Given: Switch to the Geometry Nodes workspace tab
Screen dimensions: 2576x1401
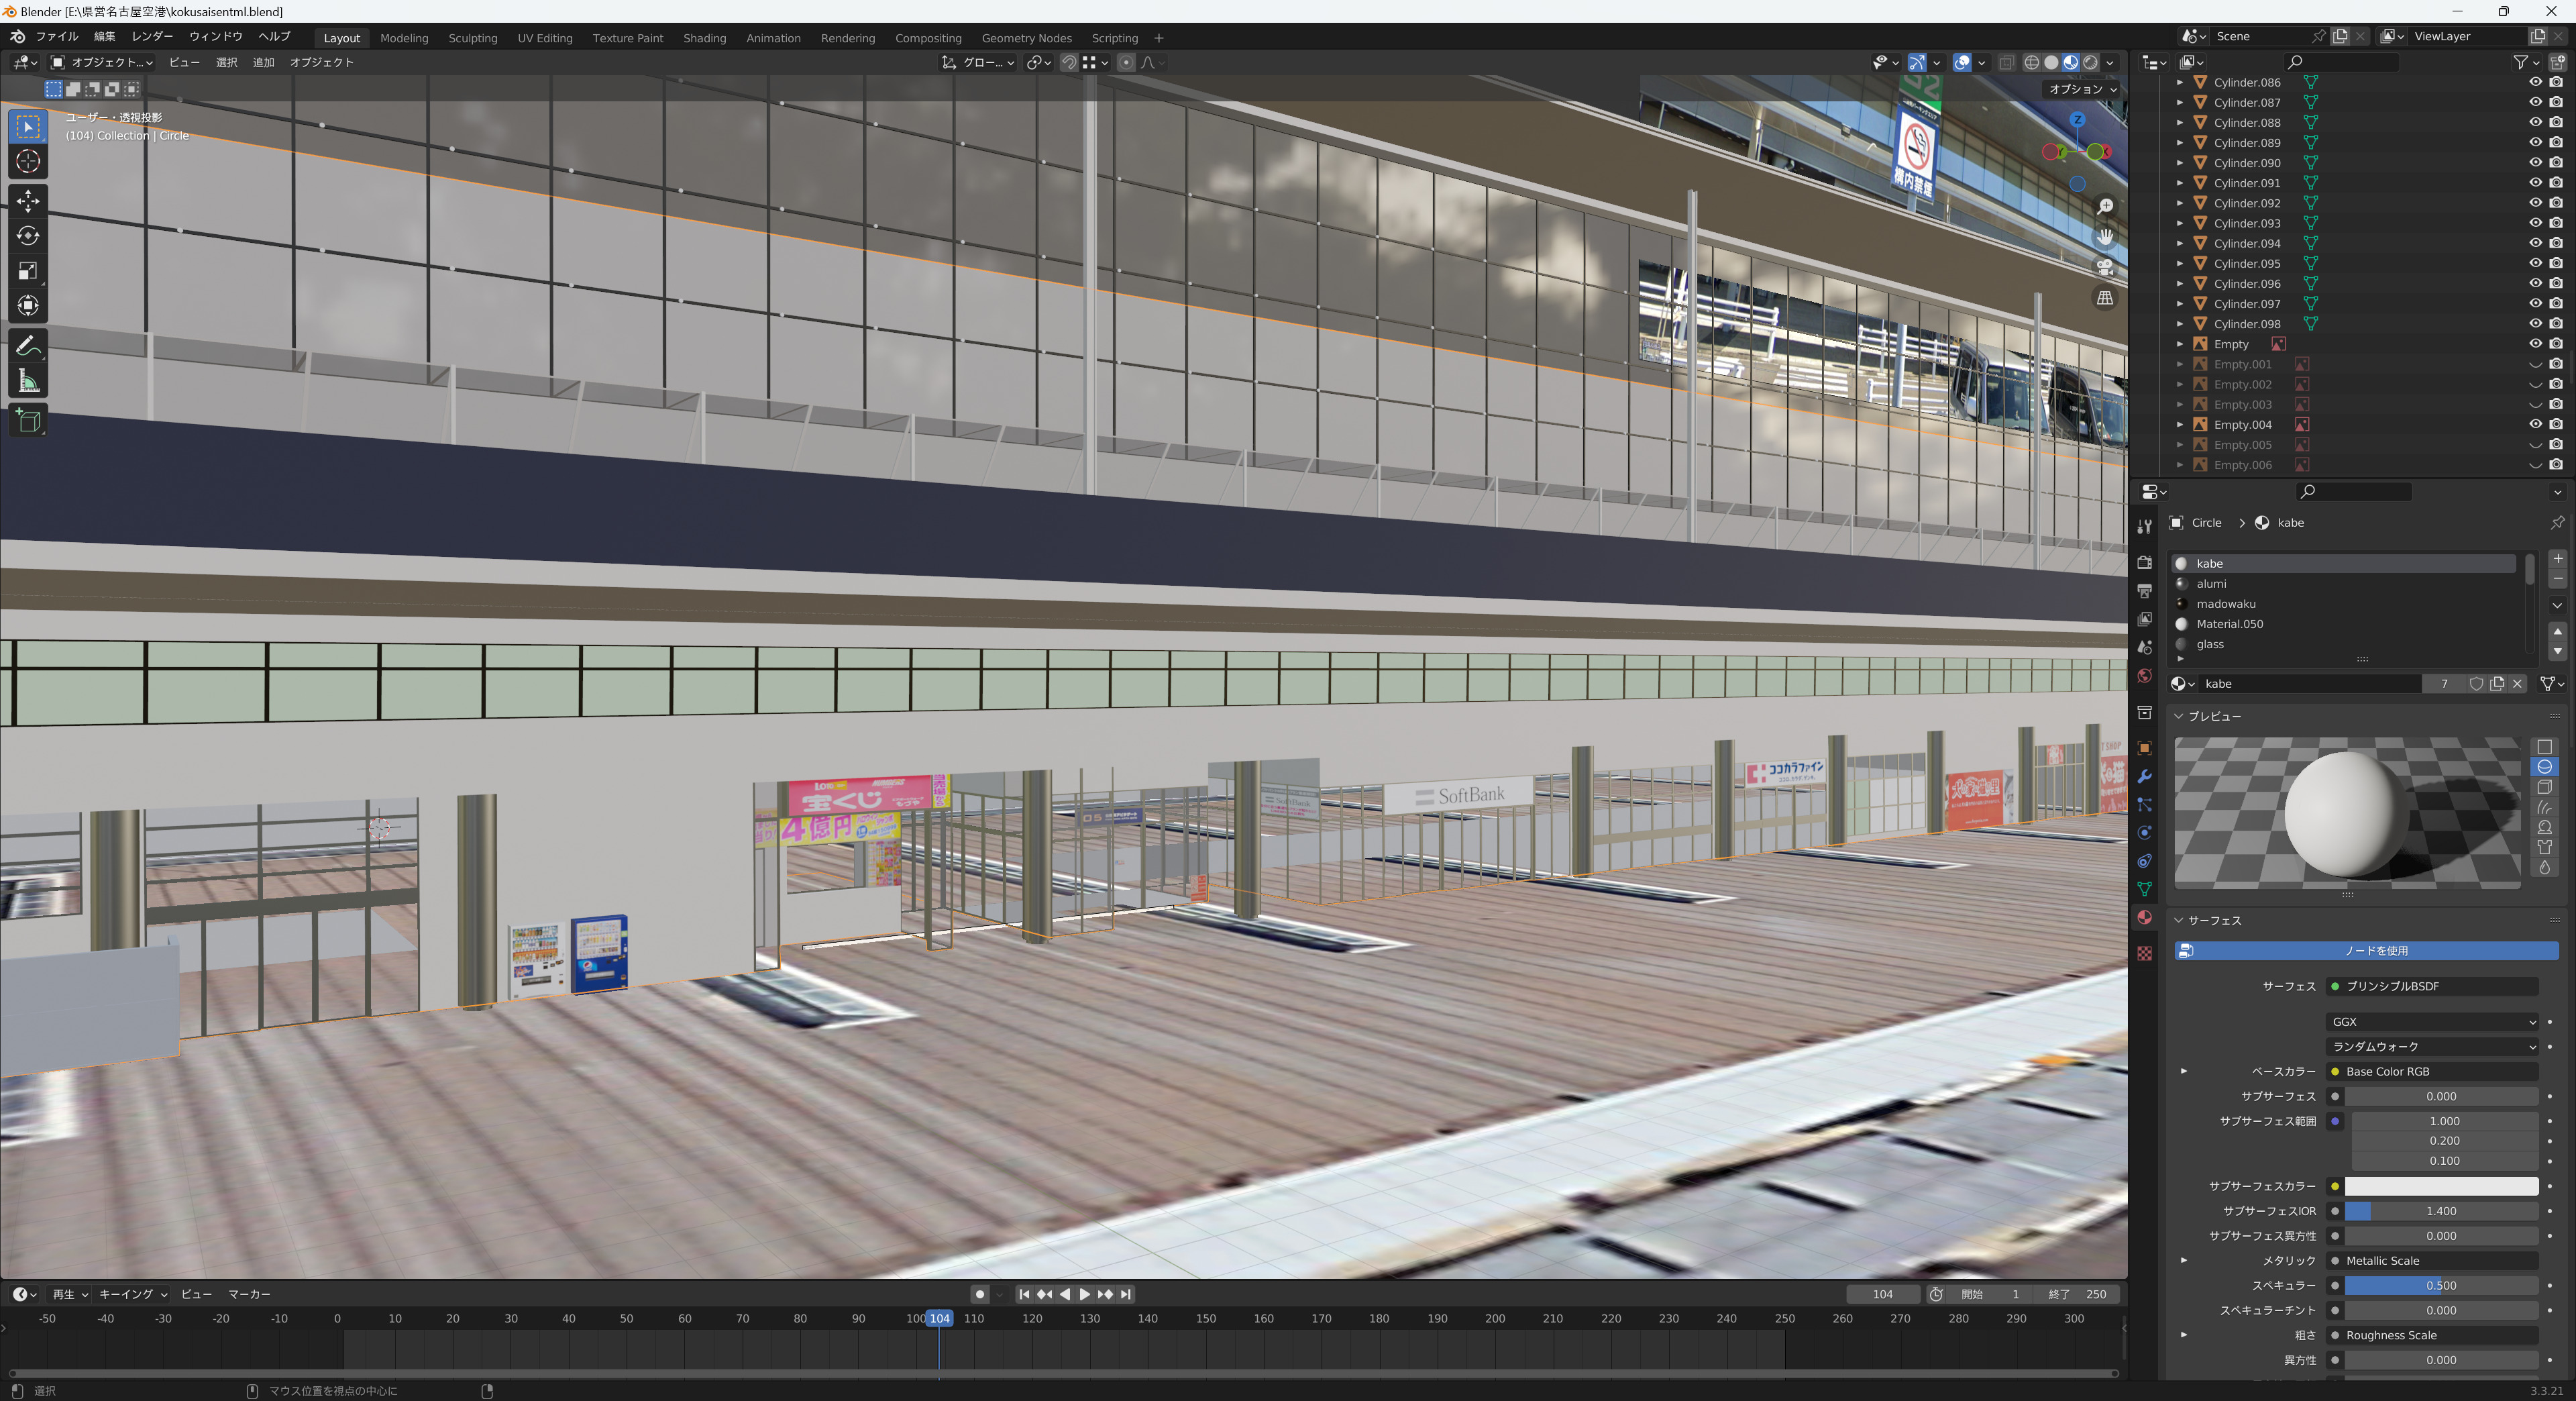Looking at the screenshot, I should (x=1026, y=38).
